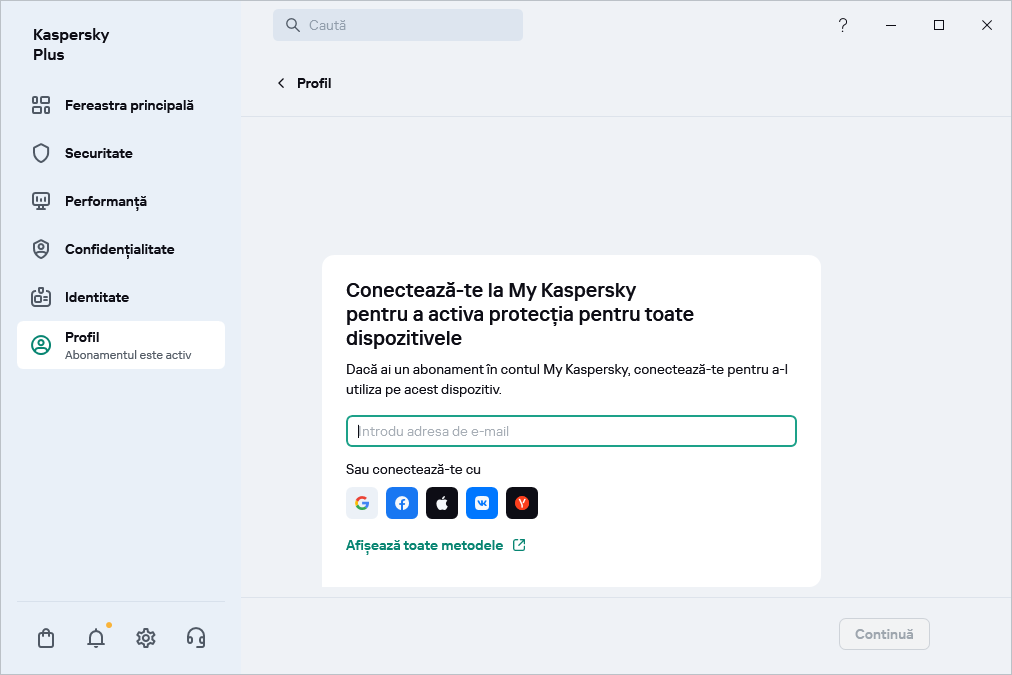Click the help question mark icon
Viewport: 1012px width, 675px height.
[843, 25]
